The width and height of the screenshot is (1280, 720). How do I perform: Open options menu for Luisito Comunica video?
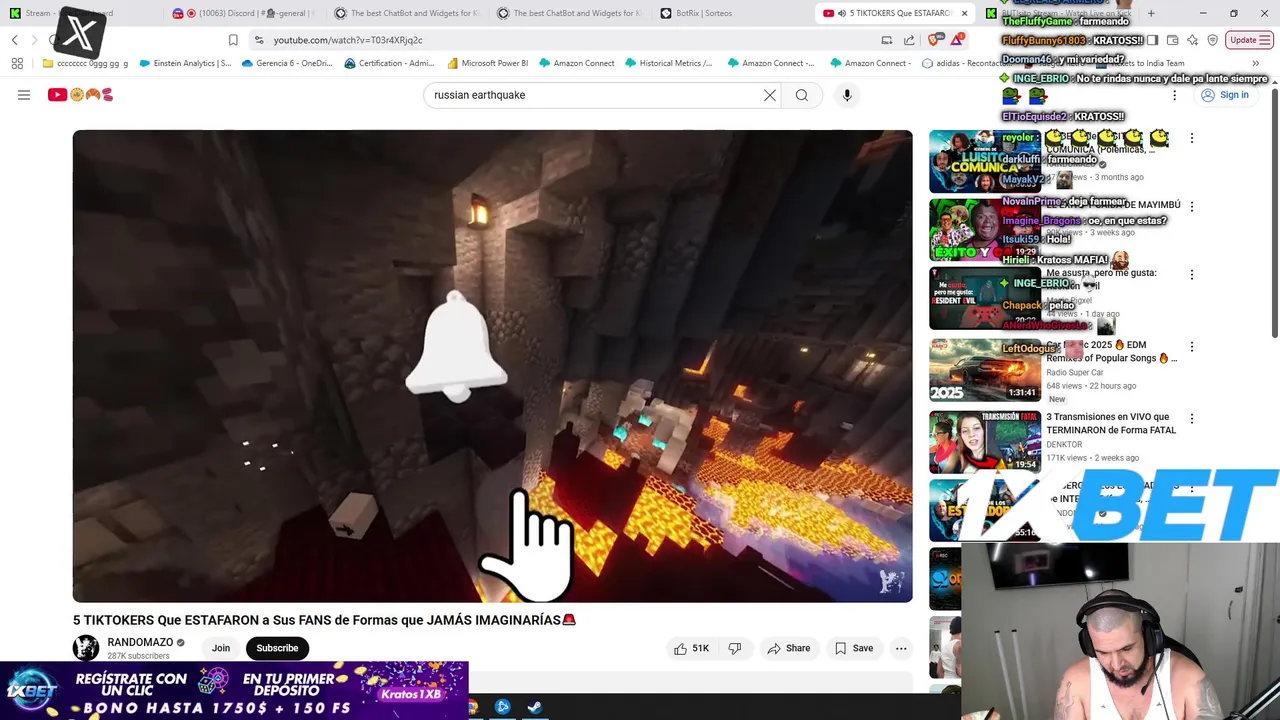[x=1191, y=138]
